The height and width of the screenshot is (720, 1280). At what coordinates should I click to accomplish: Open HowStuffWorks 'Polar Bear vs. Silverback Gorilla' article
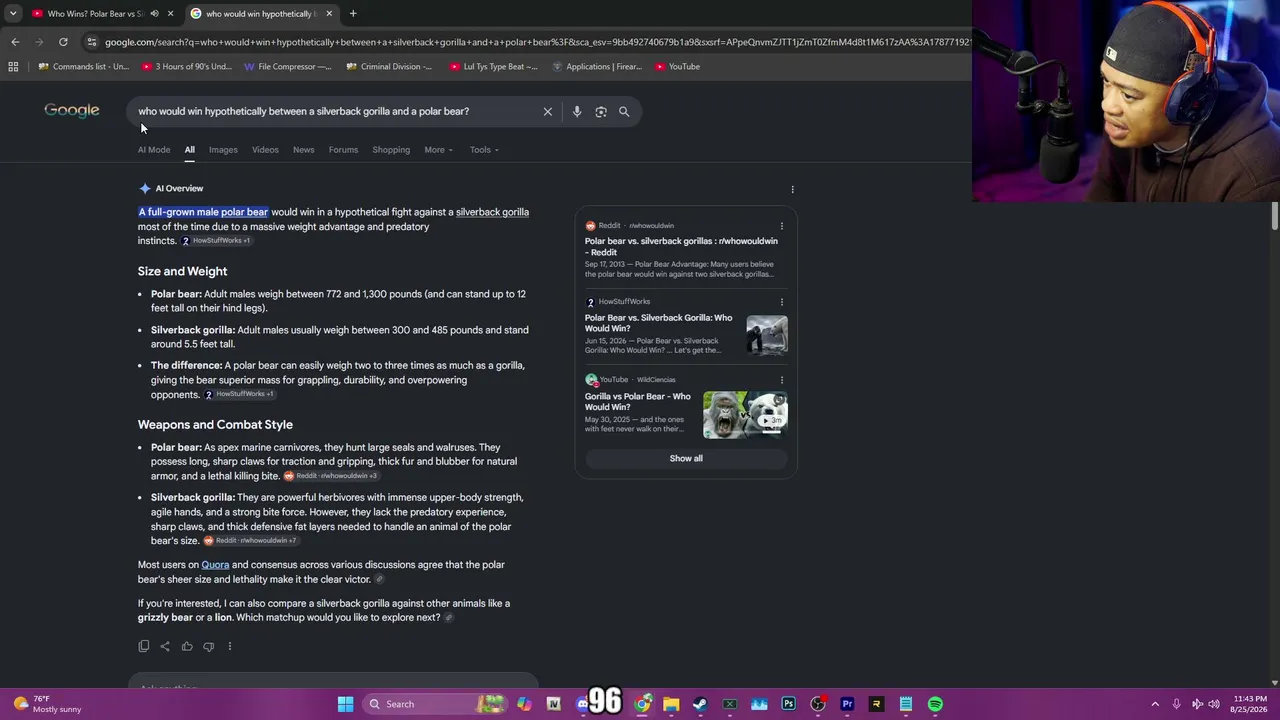[659, 323]
